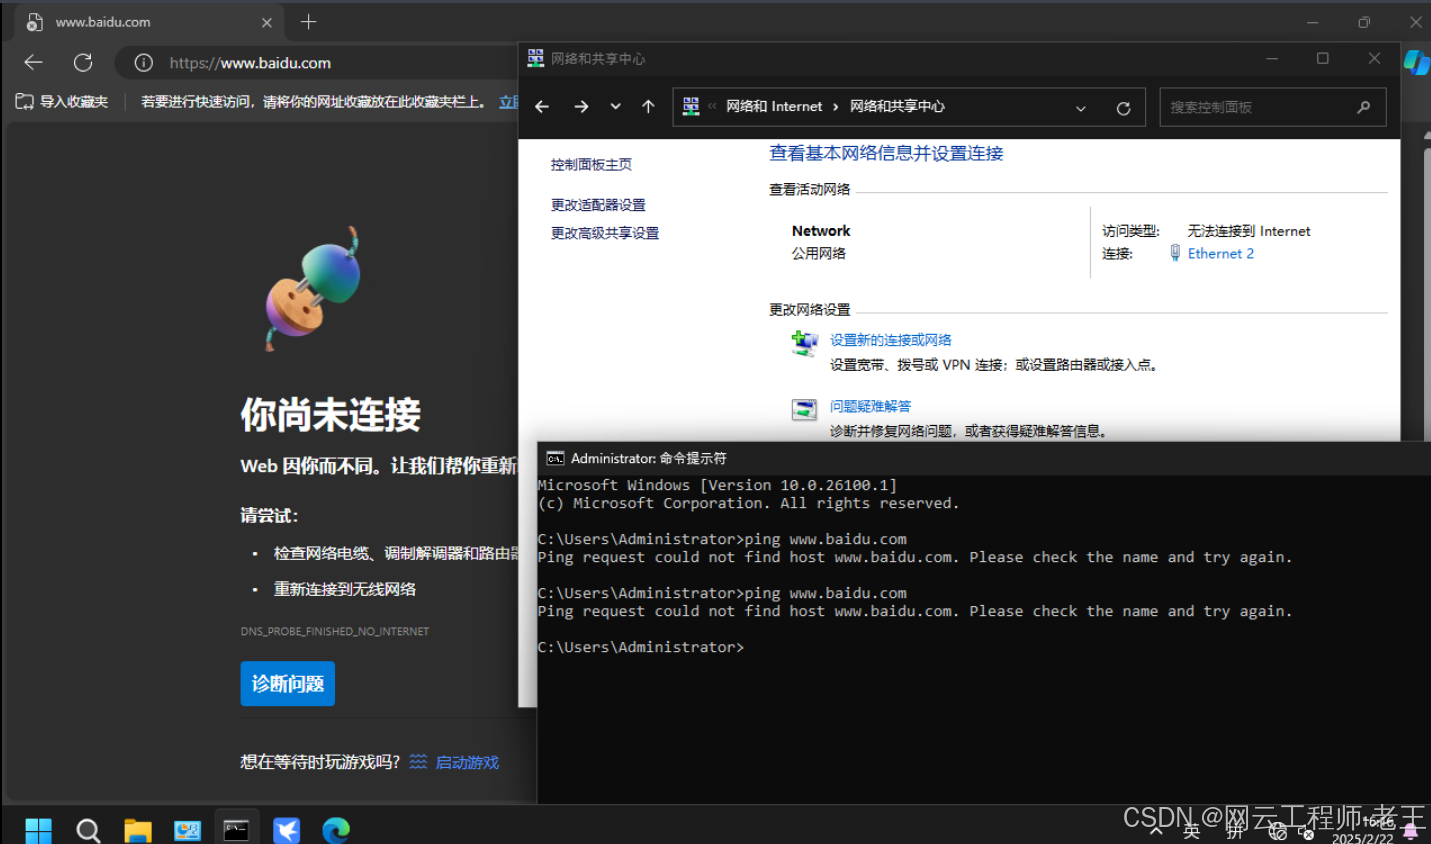1431x844 pixels.
Task: Open the Windows Start menu
Action: click(38, 830)
